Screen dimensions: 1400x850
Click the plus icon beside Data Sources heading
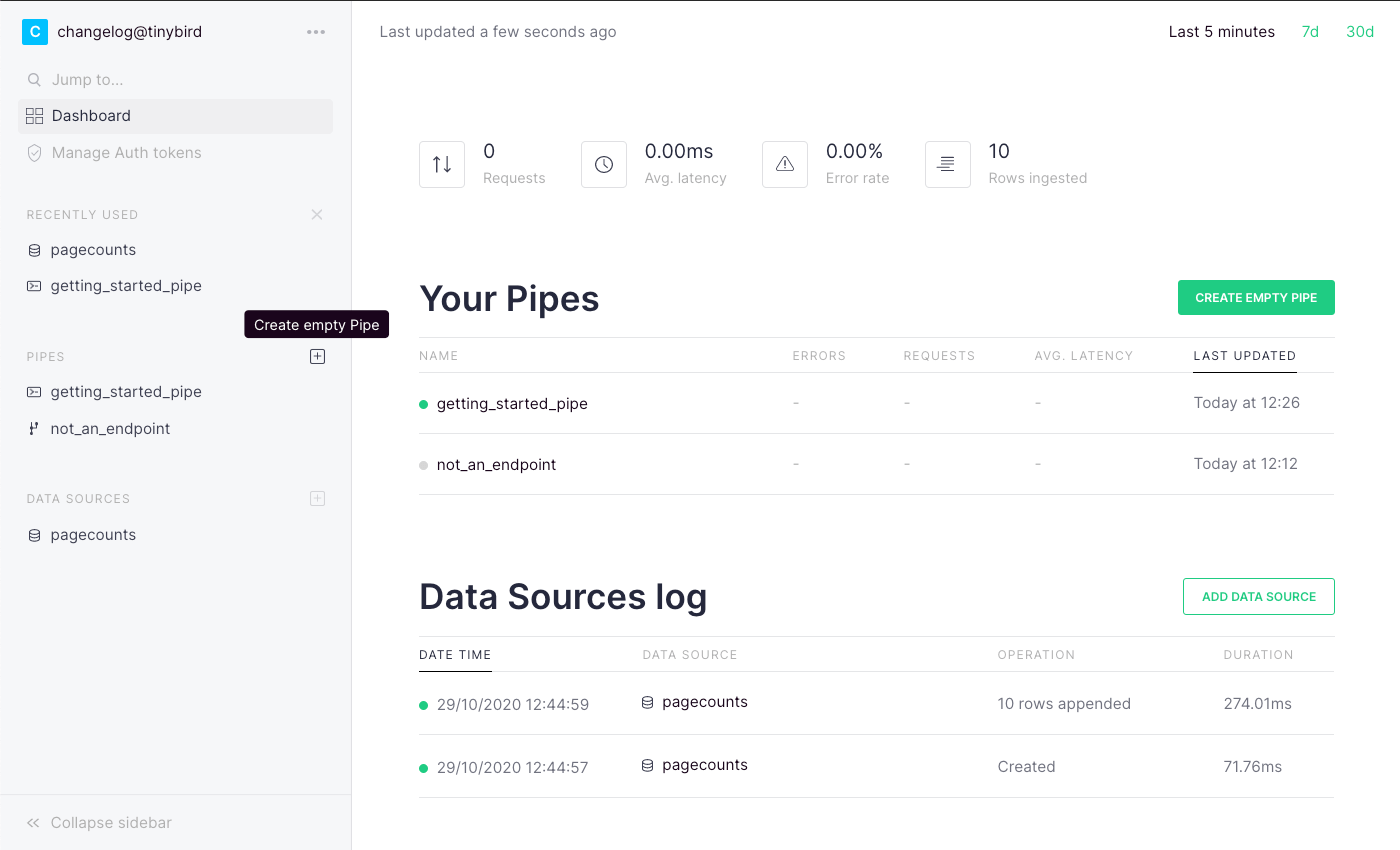click(x=317, y=499)
